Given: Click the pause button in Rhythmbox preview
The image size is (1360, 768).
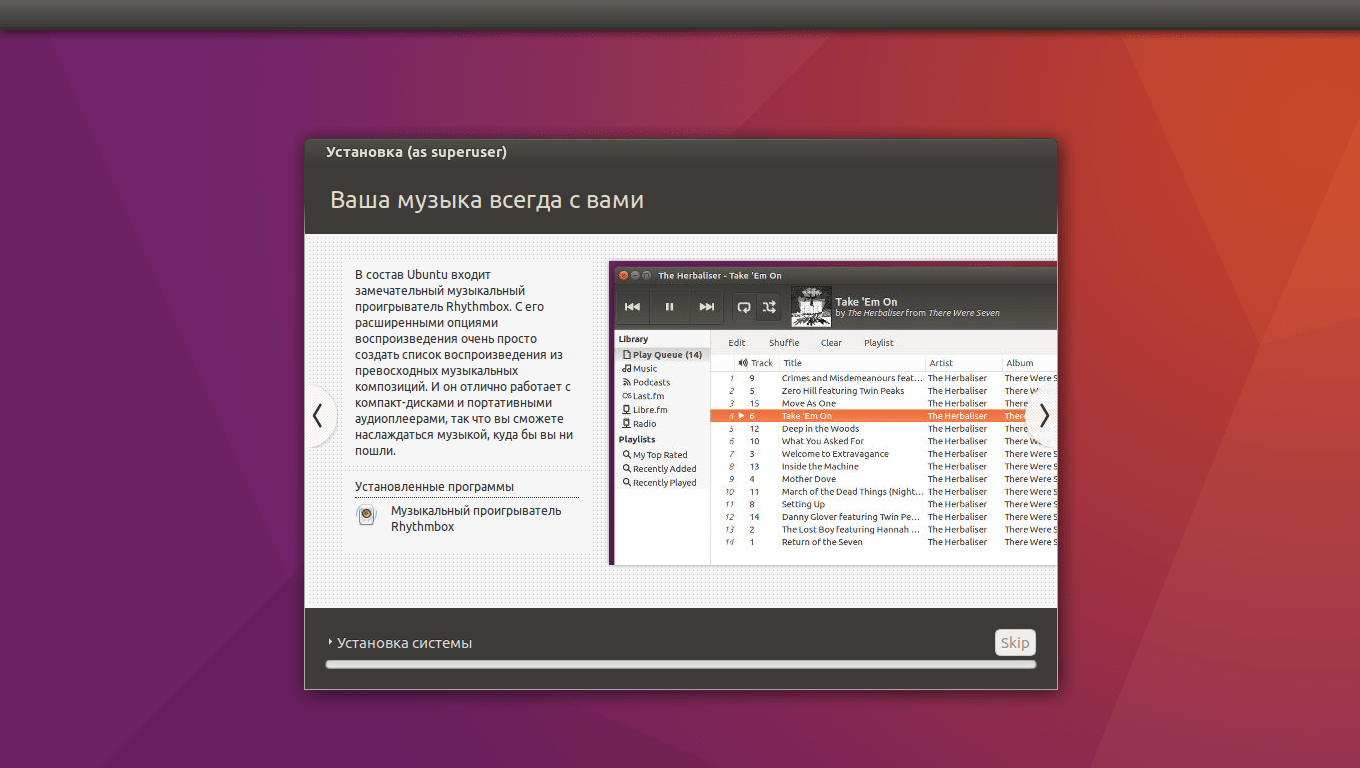Looking at the screenshot, I should [x=670, y=307].
